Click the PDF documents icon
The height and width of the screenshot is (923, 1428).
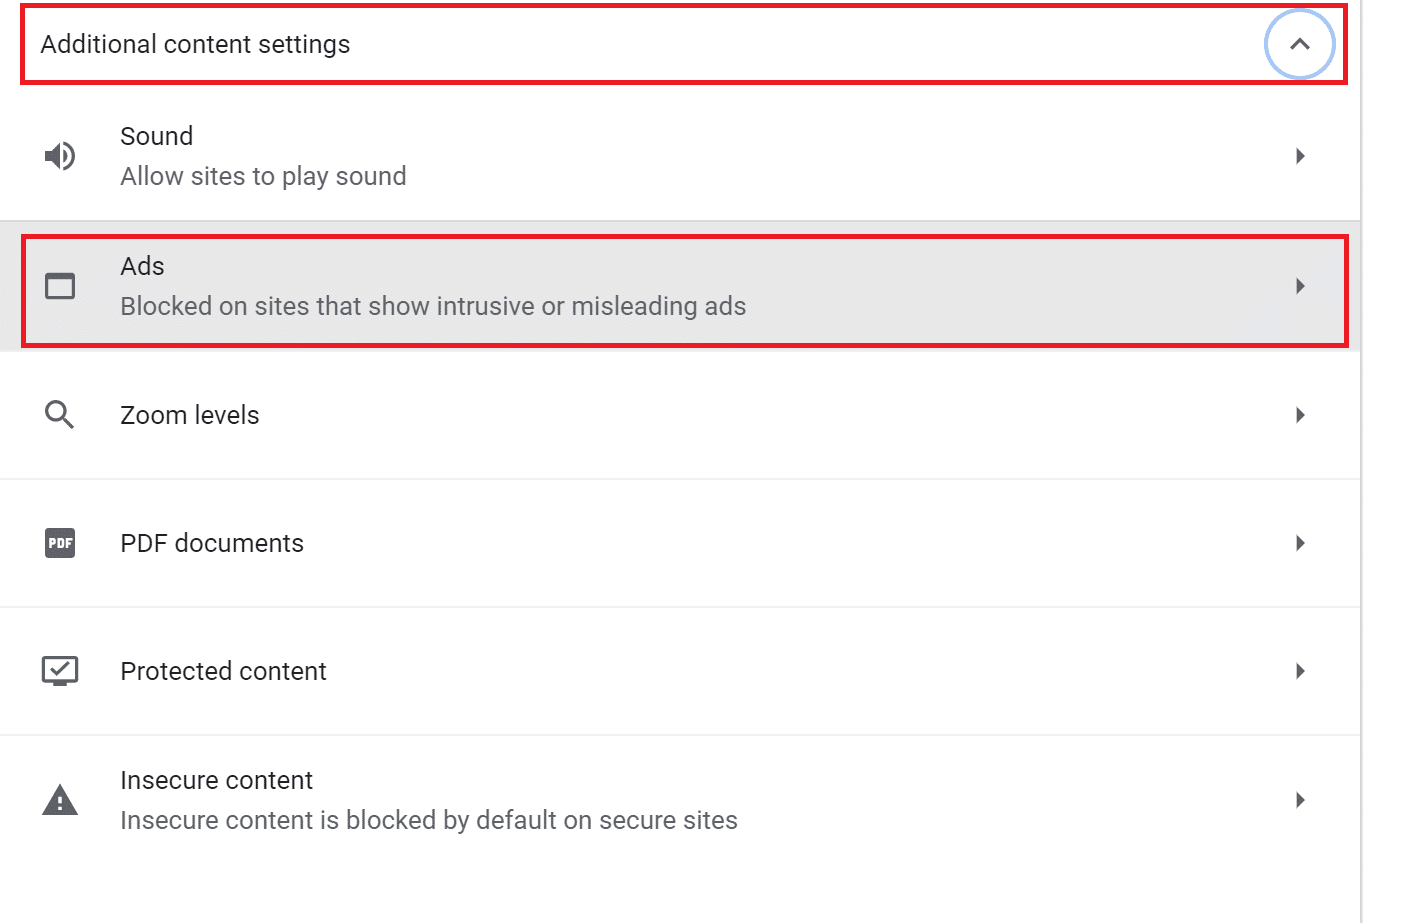click(60, 543)
